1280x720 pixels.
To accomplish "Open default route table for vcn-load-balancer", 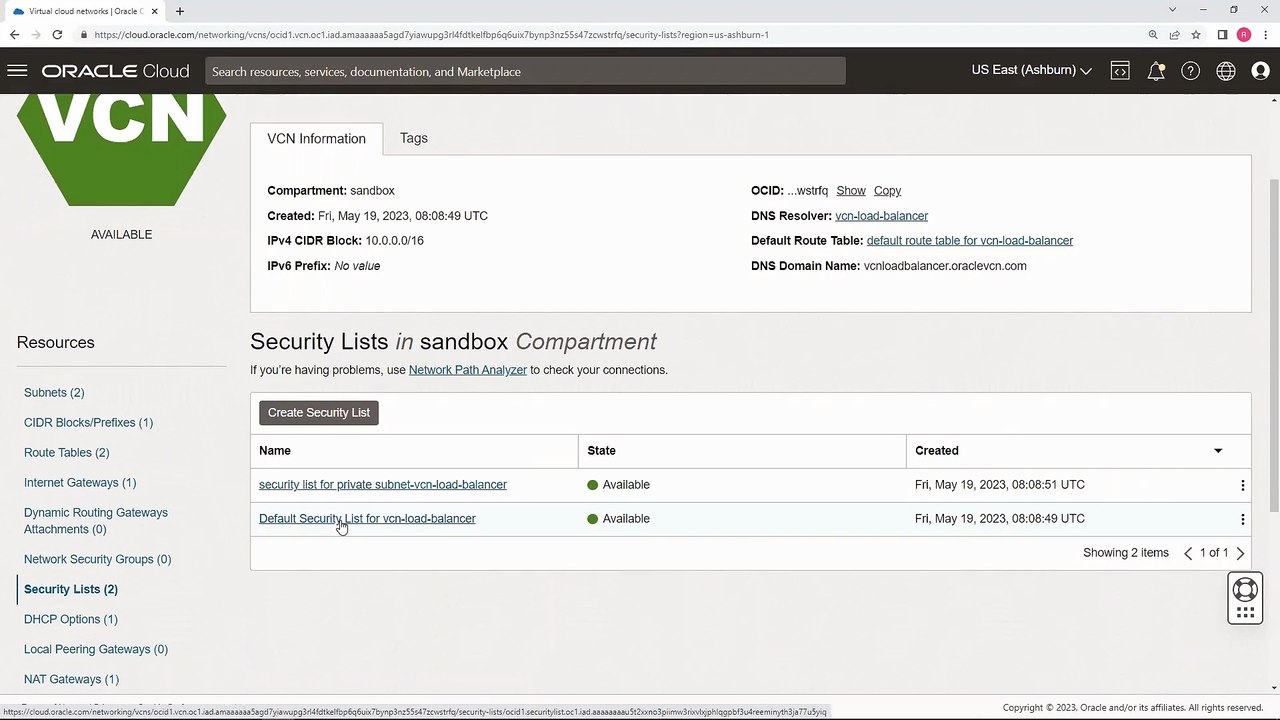I will [969, 241].
